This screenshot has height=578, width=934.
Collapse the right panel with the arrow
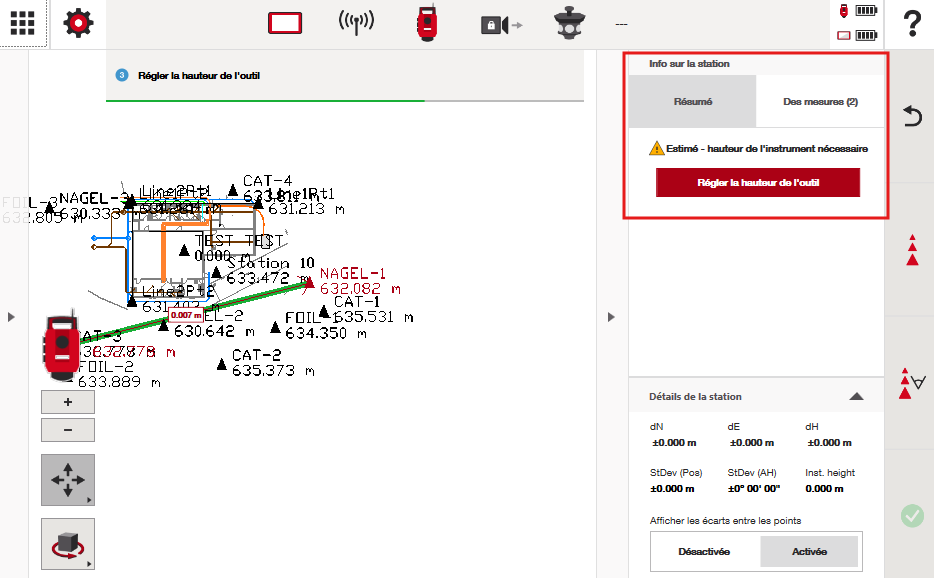click(x=611, y=317)
